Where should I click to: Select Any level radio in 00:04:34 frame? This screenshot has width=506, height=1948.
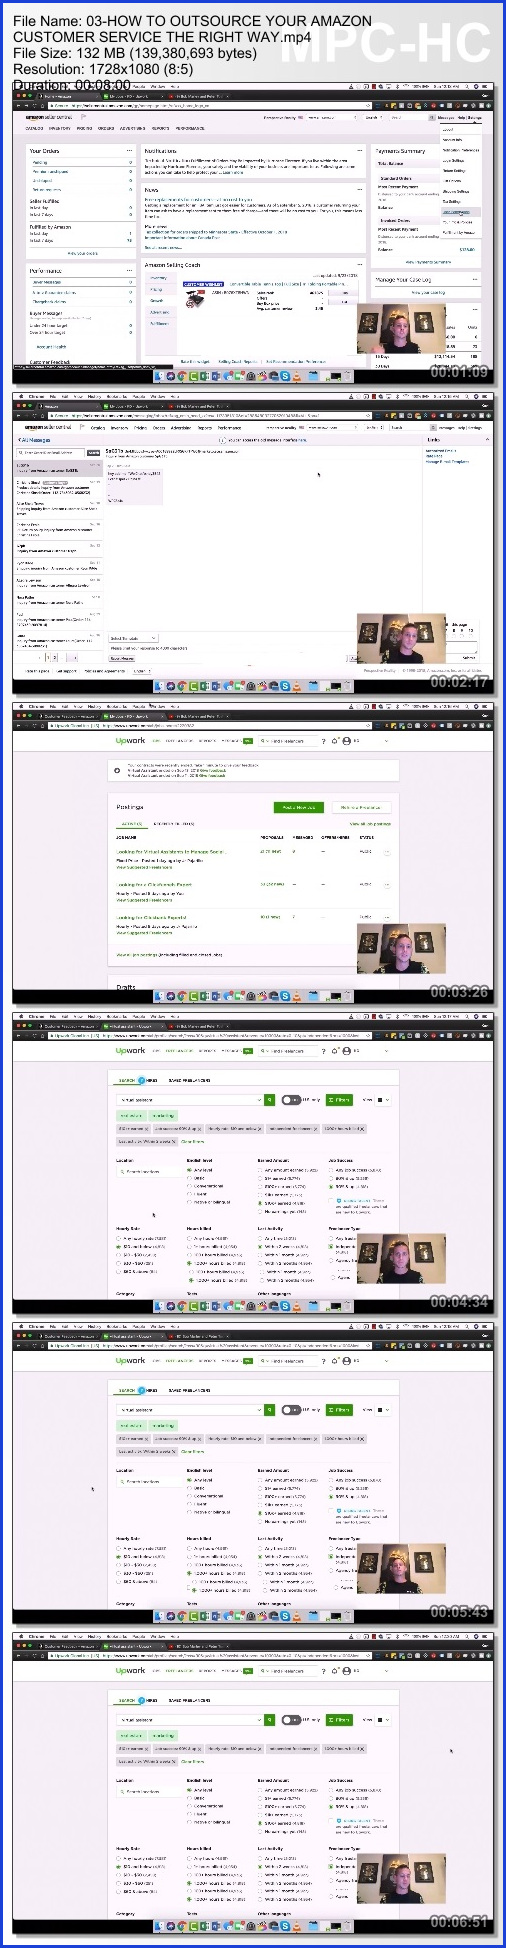190,1170
